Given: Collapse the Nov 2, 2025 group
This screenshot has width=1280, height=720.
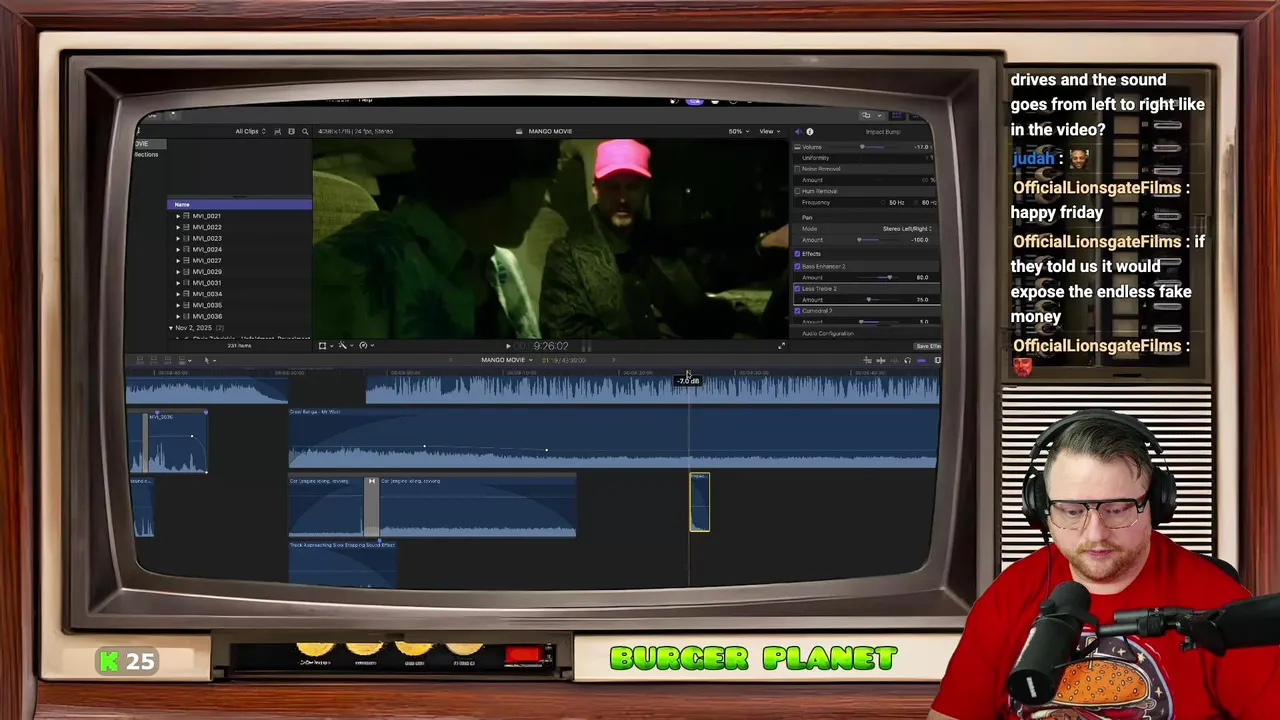Looking at the screenshot, I should pos(171,328).
